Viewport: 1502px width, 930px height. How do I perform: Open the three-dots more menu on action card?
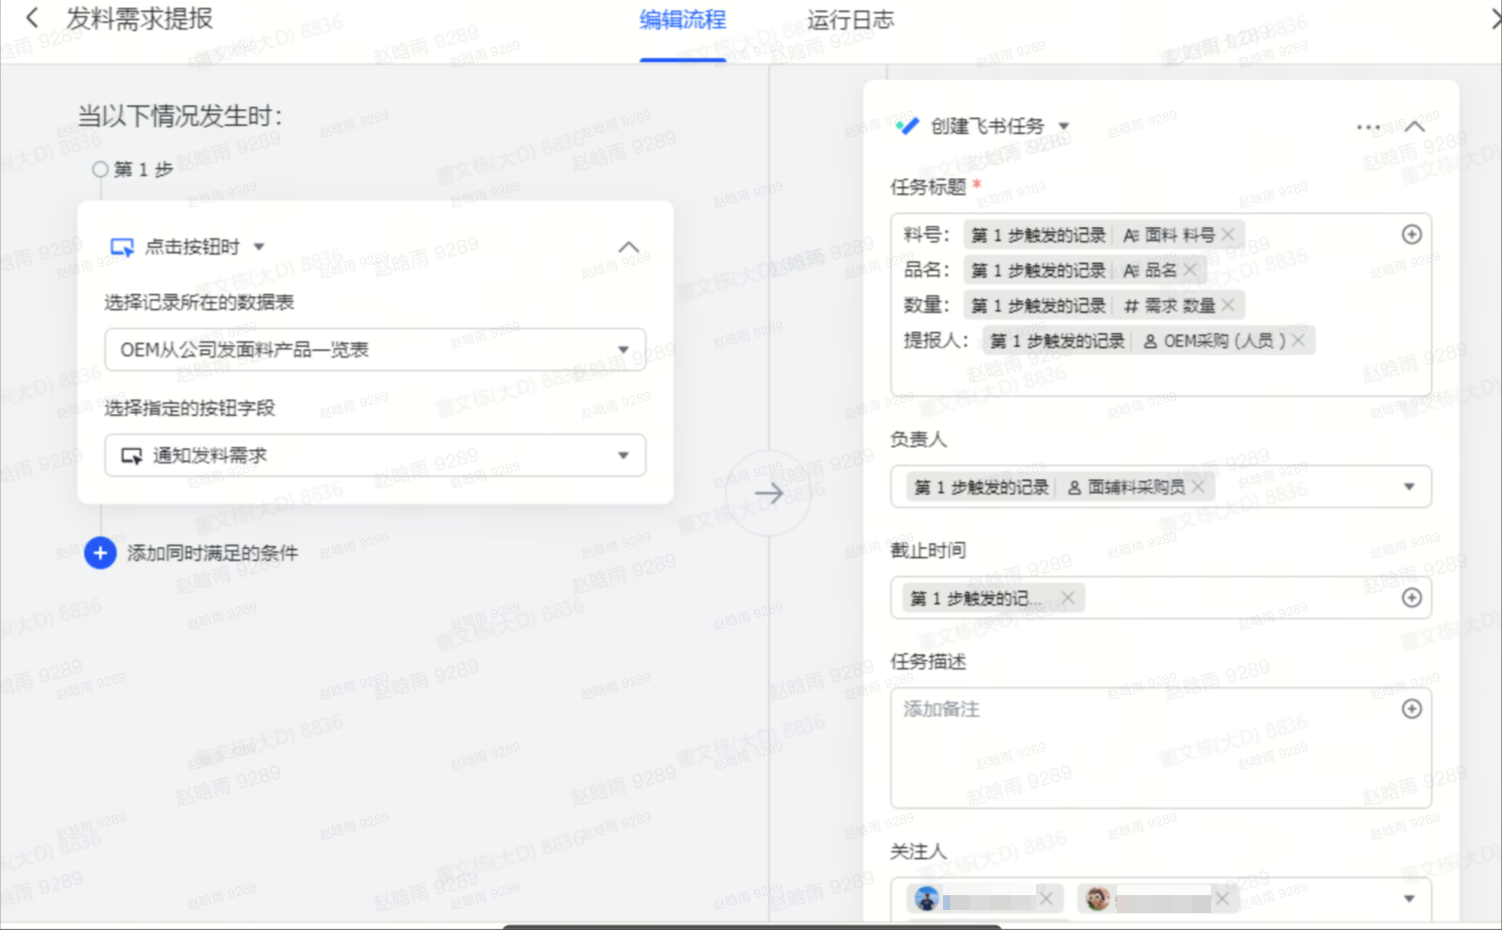point(1368,127)
